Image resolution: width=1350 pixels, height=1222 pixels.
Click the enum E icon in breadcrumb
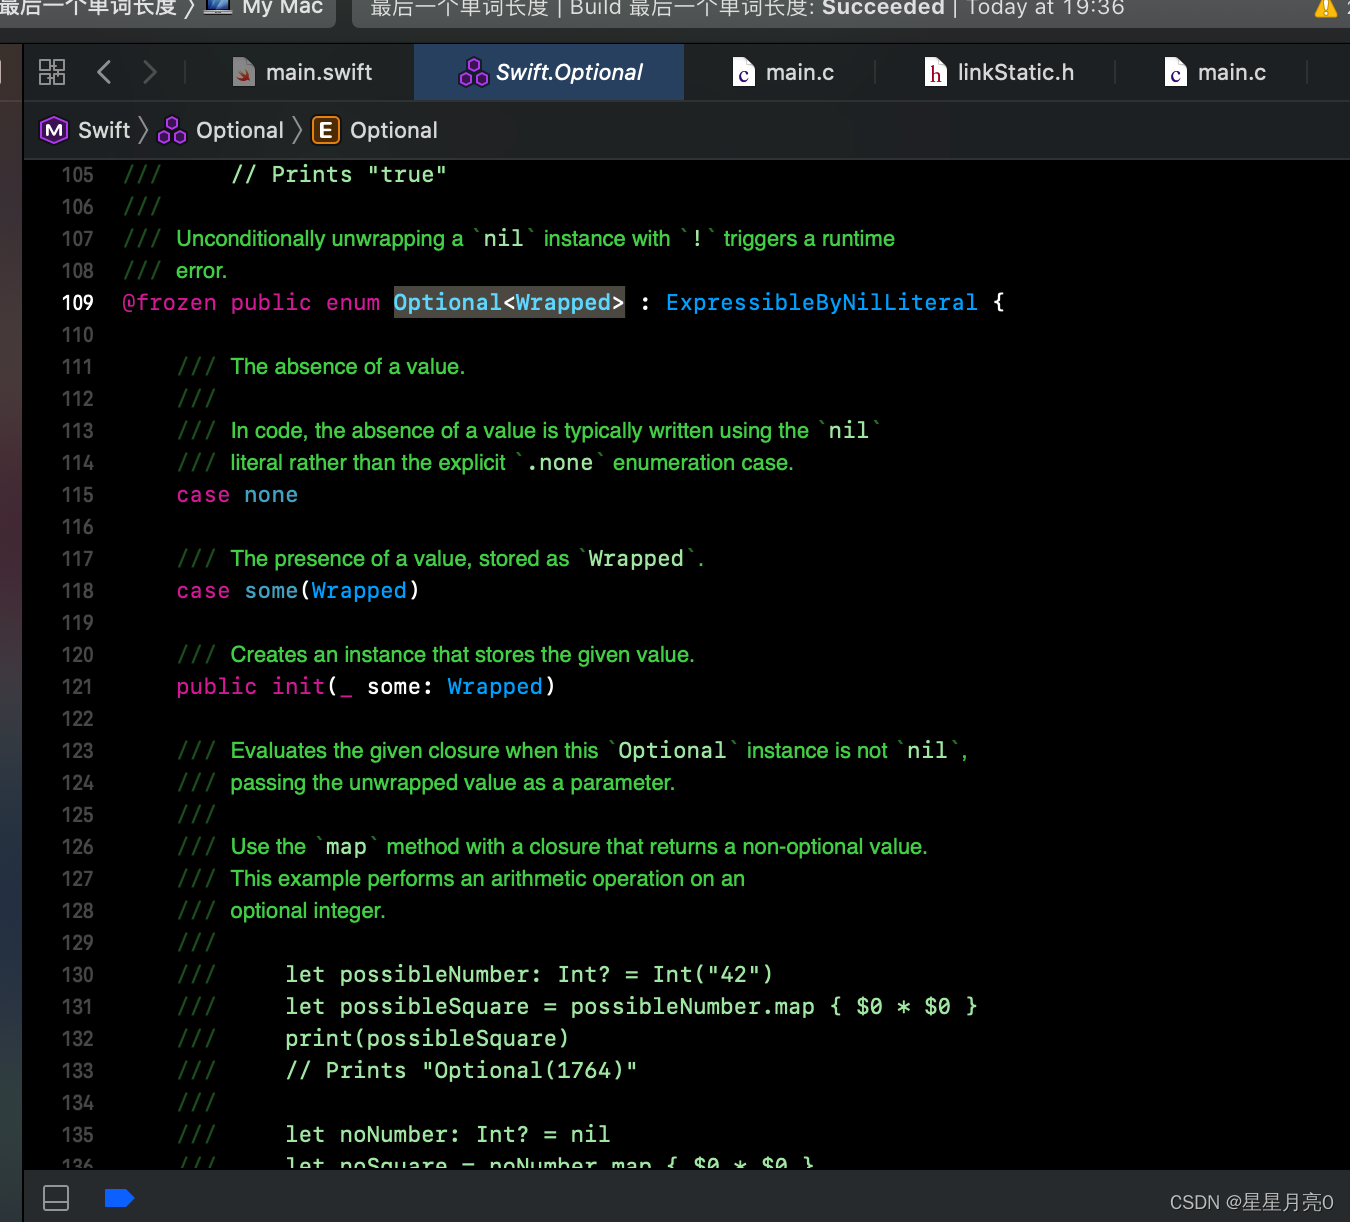pyautogui.click(x=325, y=130)
